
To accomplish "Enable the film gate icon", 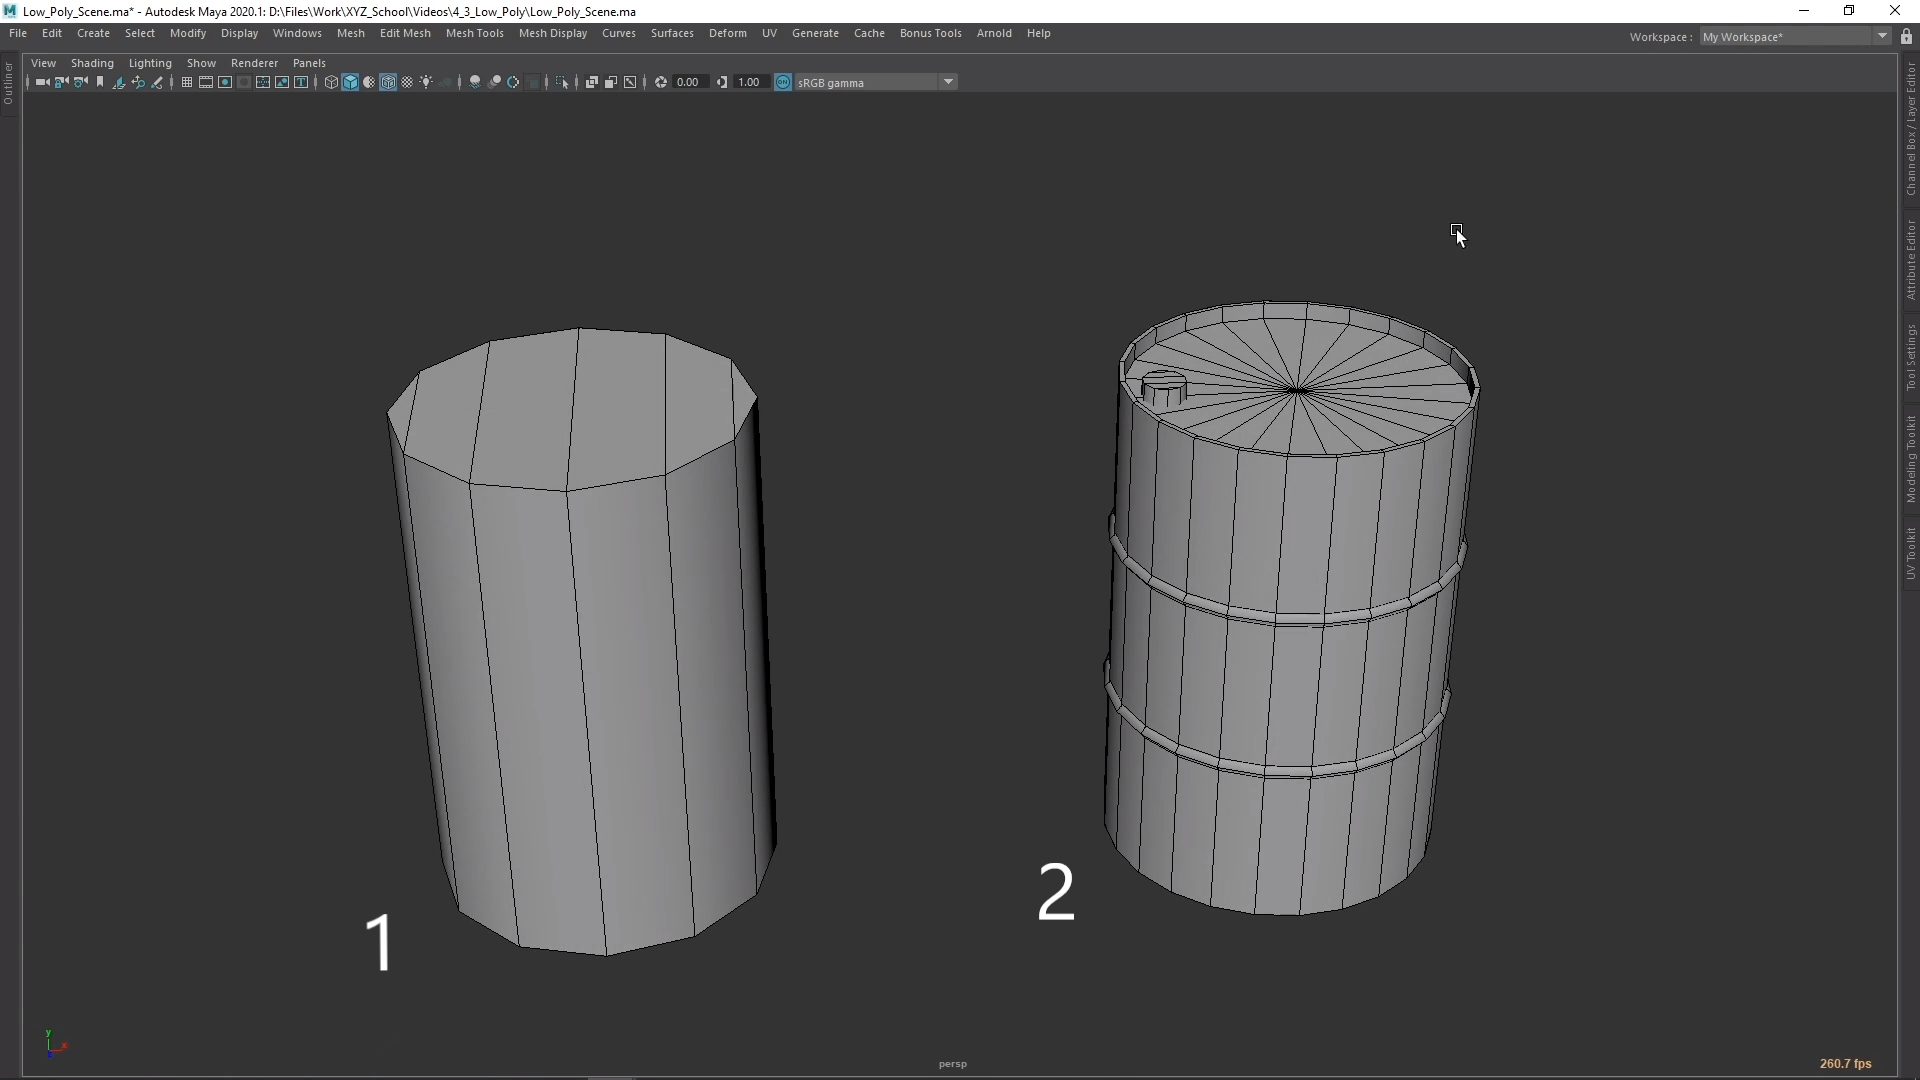I will pos(206,82).
